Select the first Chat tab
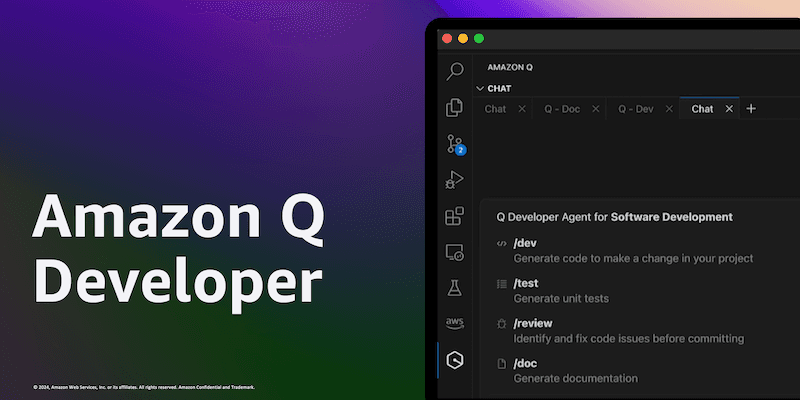 click(x=496, y=109)
